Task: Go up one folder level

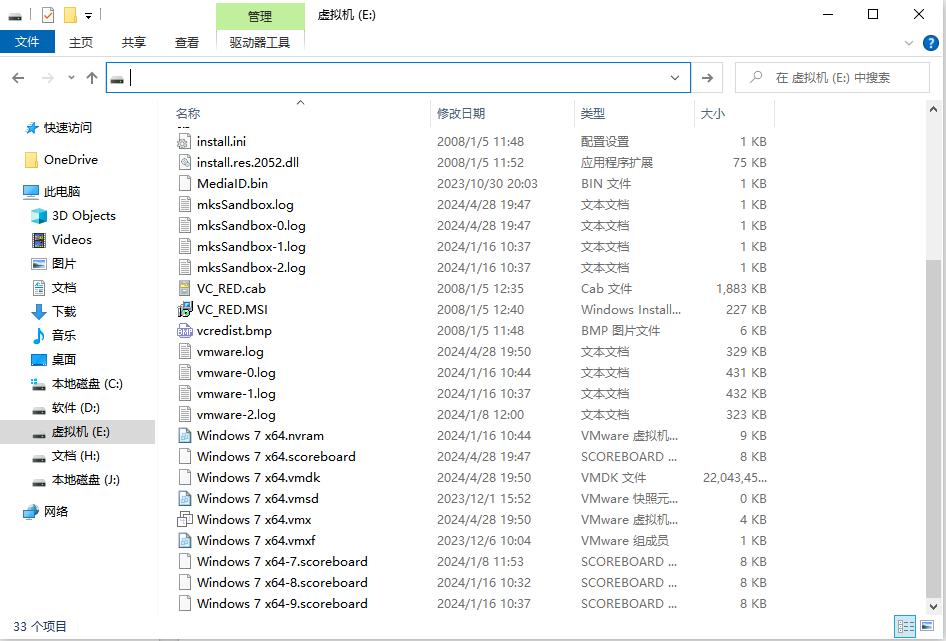Action: [92, 78]
